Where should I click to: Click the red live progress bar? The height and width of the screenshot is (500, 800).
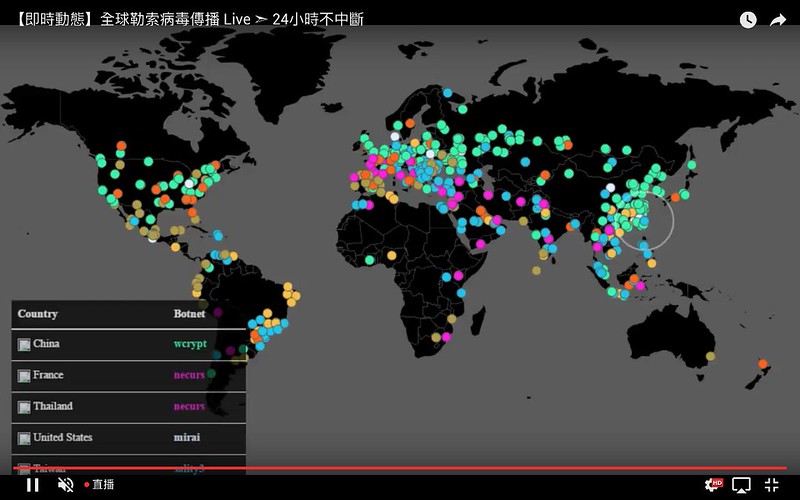400,468
